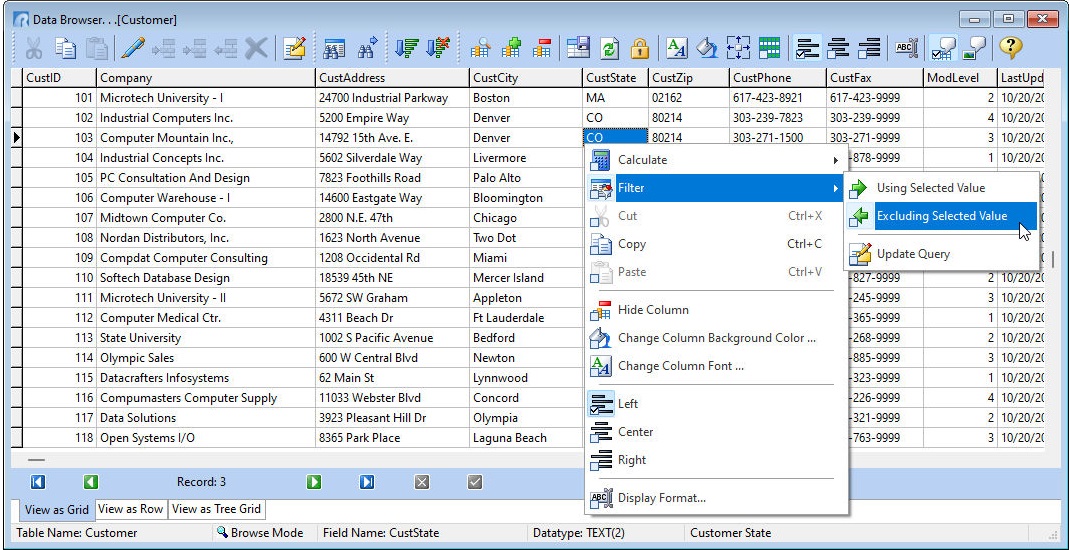Select the cell 'Laguna Beach'
1069x550 pixels.
click(x=526, y=438)
